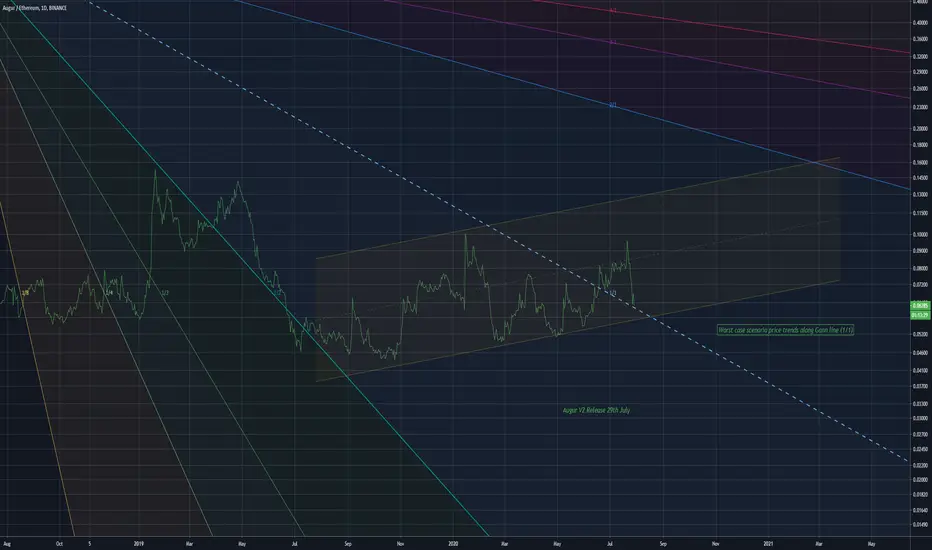This screenshot has width=932, height=550.
Task: Click the Augur / Ethereum symbol title
Action: point(35,8)
